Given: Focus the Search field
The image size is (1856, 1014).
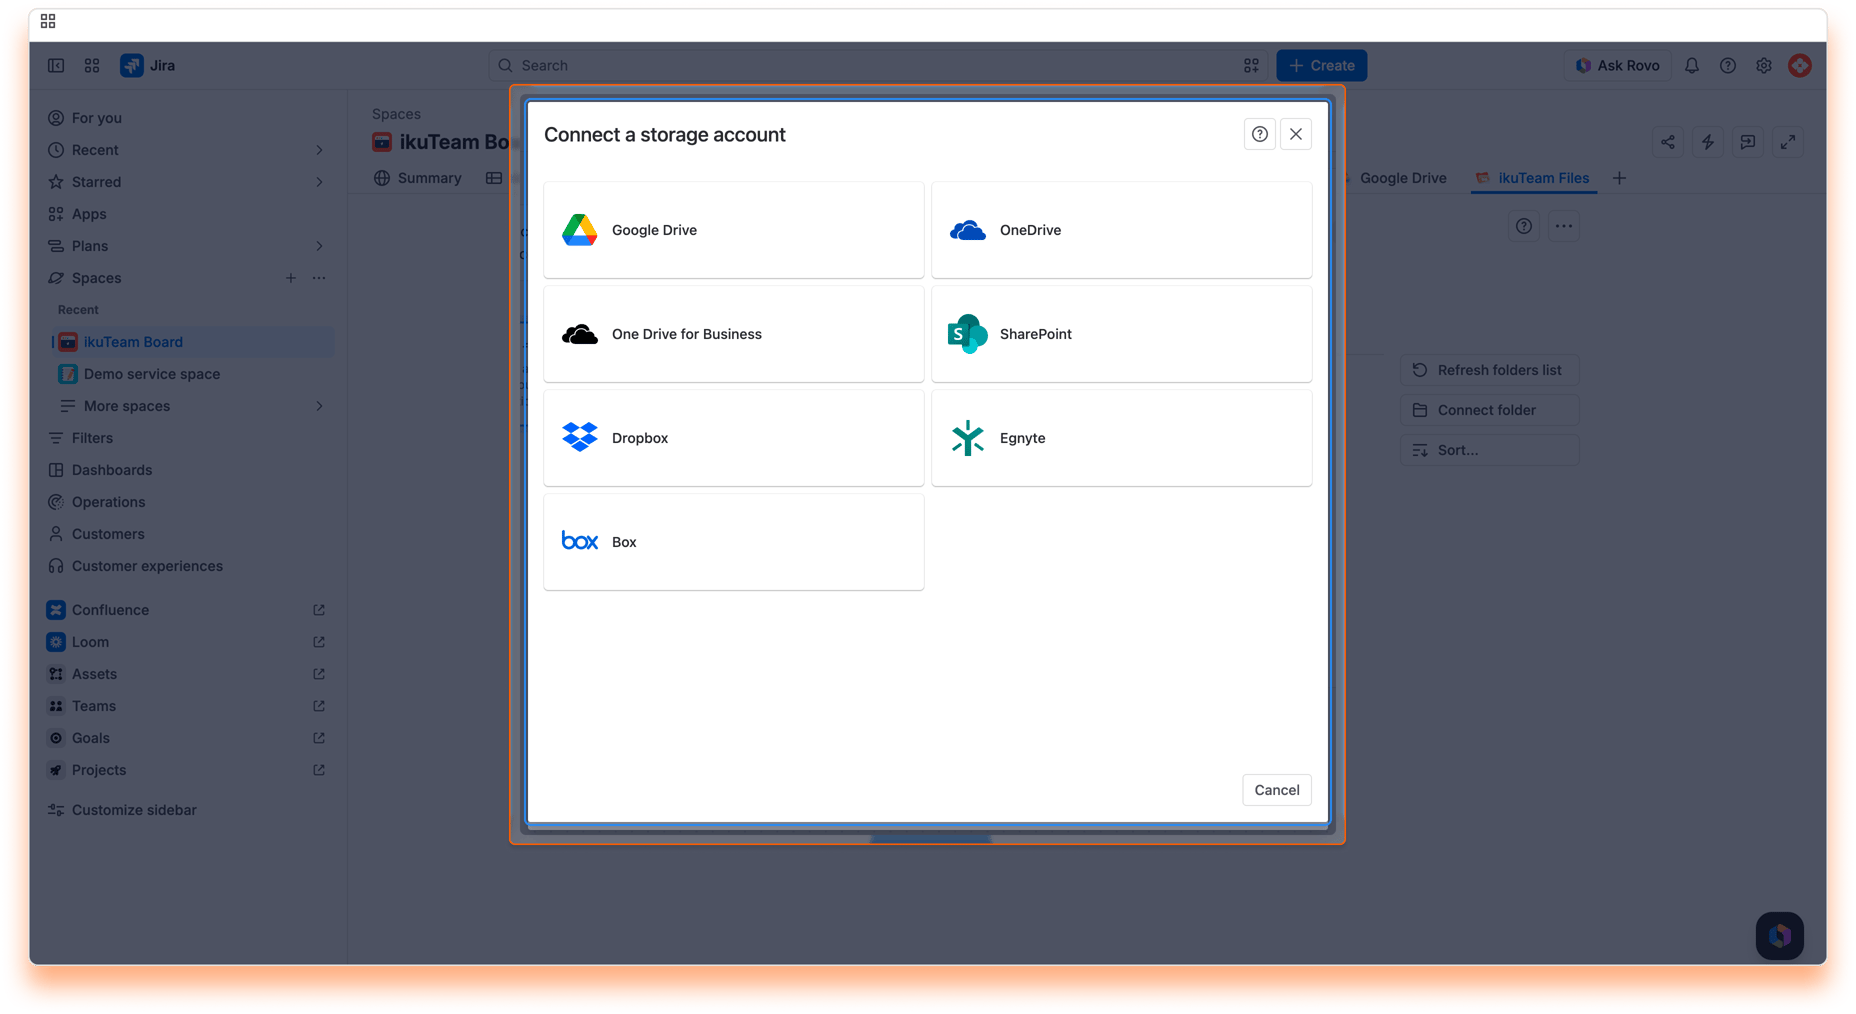Looking at the screenshot, I should (x=878, y=66).
